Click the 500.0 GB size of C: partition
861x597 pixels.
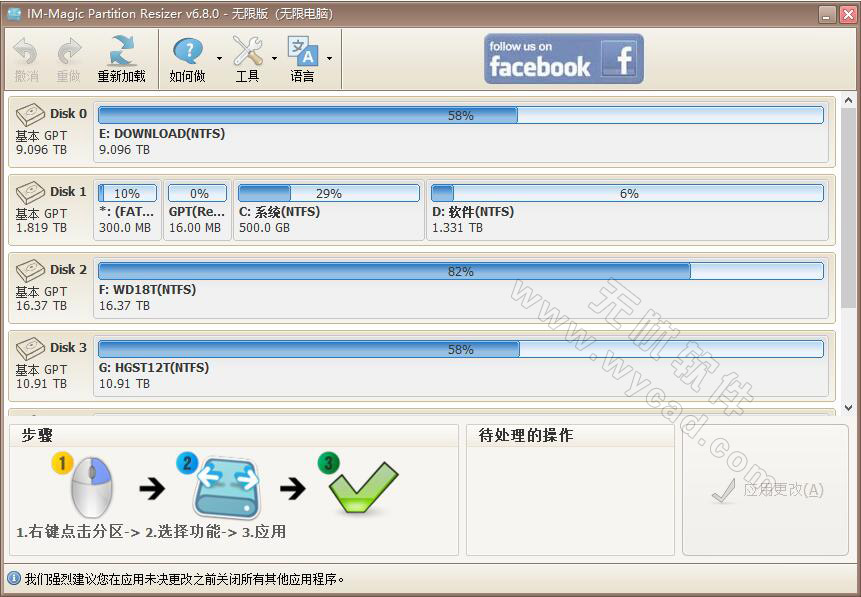click(x=264, y=227)
